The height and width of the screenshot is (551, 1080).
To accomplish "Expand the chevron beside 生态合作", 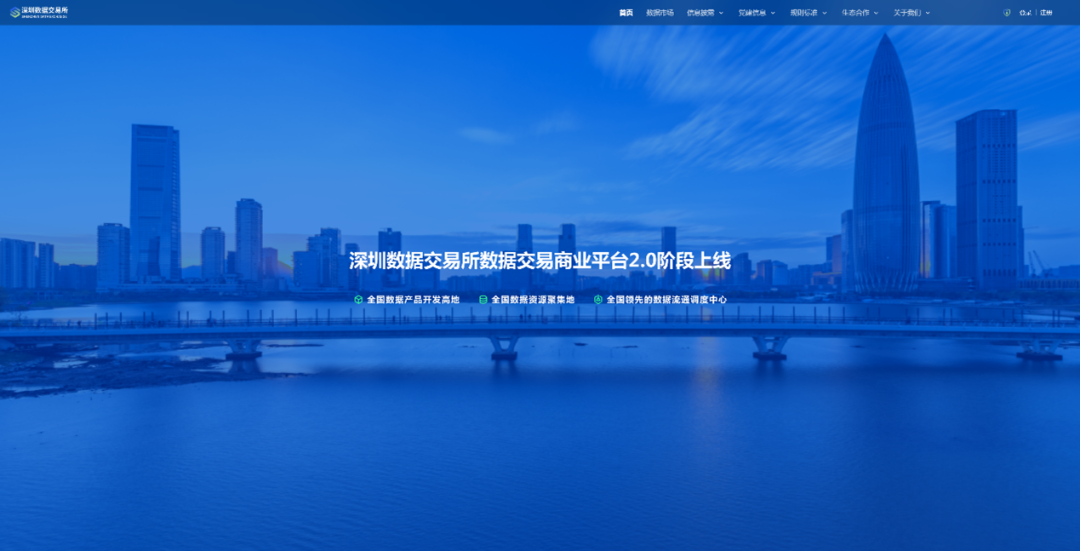I will point(876,12).
